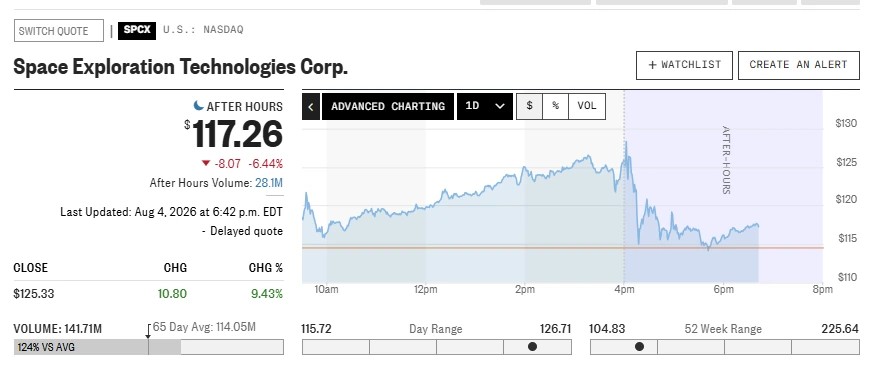Viewport: 879px width, 368px height.
Task: Open the 1D time range dropdown
Action: [485, 107]
